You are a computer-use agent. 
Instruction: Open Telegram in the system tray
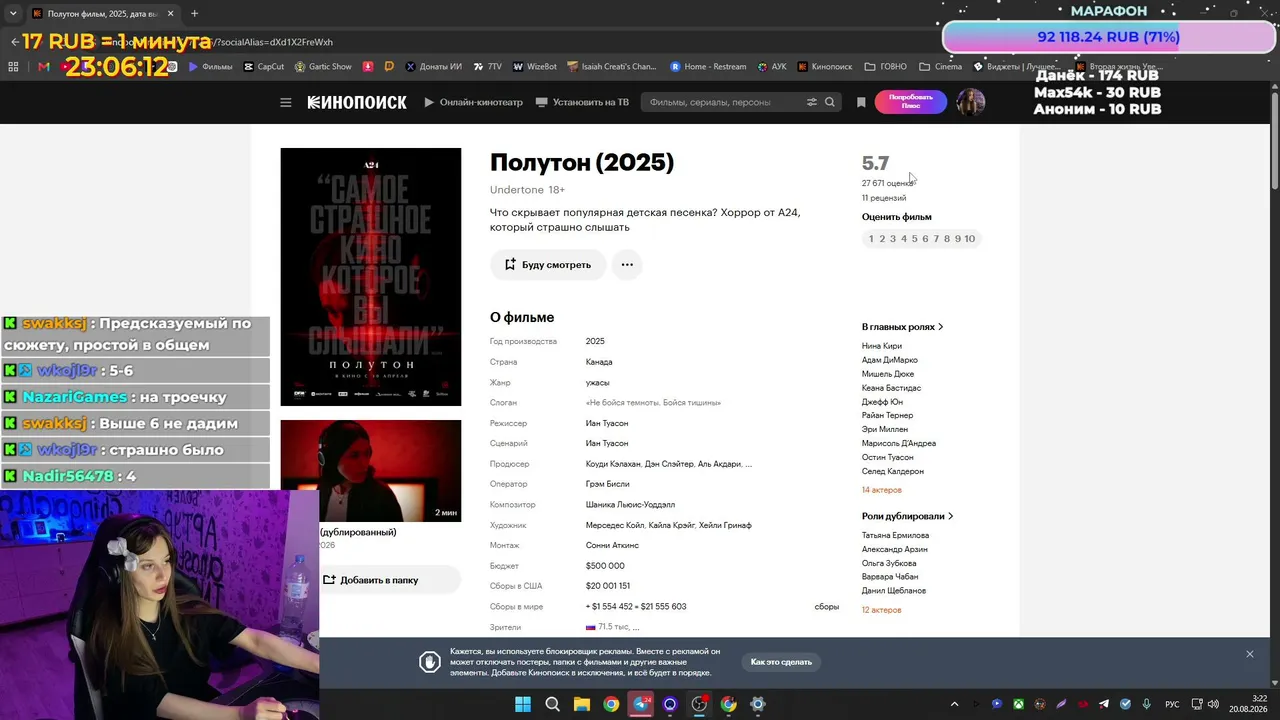point(1104,704)
